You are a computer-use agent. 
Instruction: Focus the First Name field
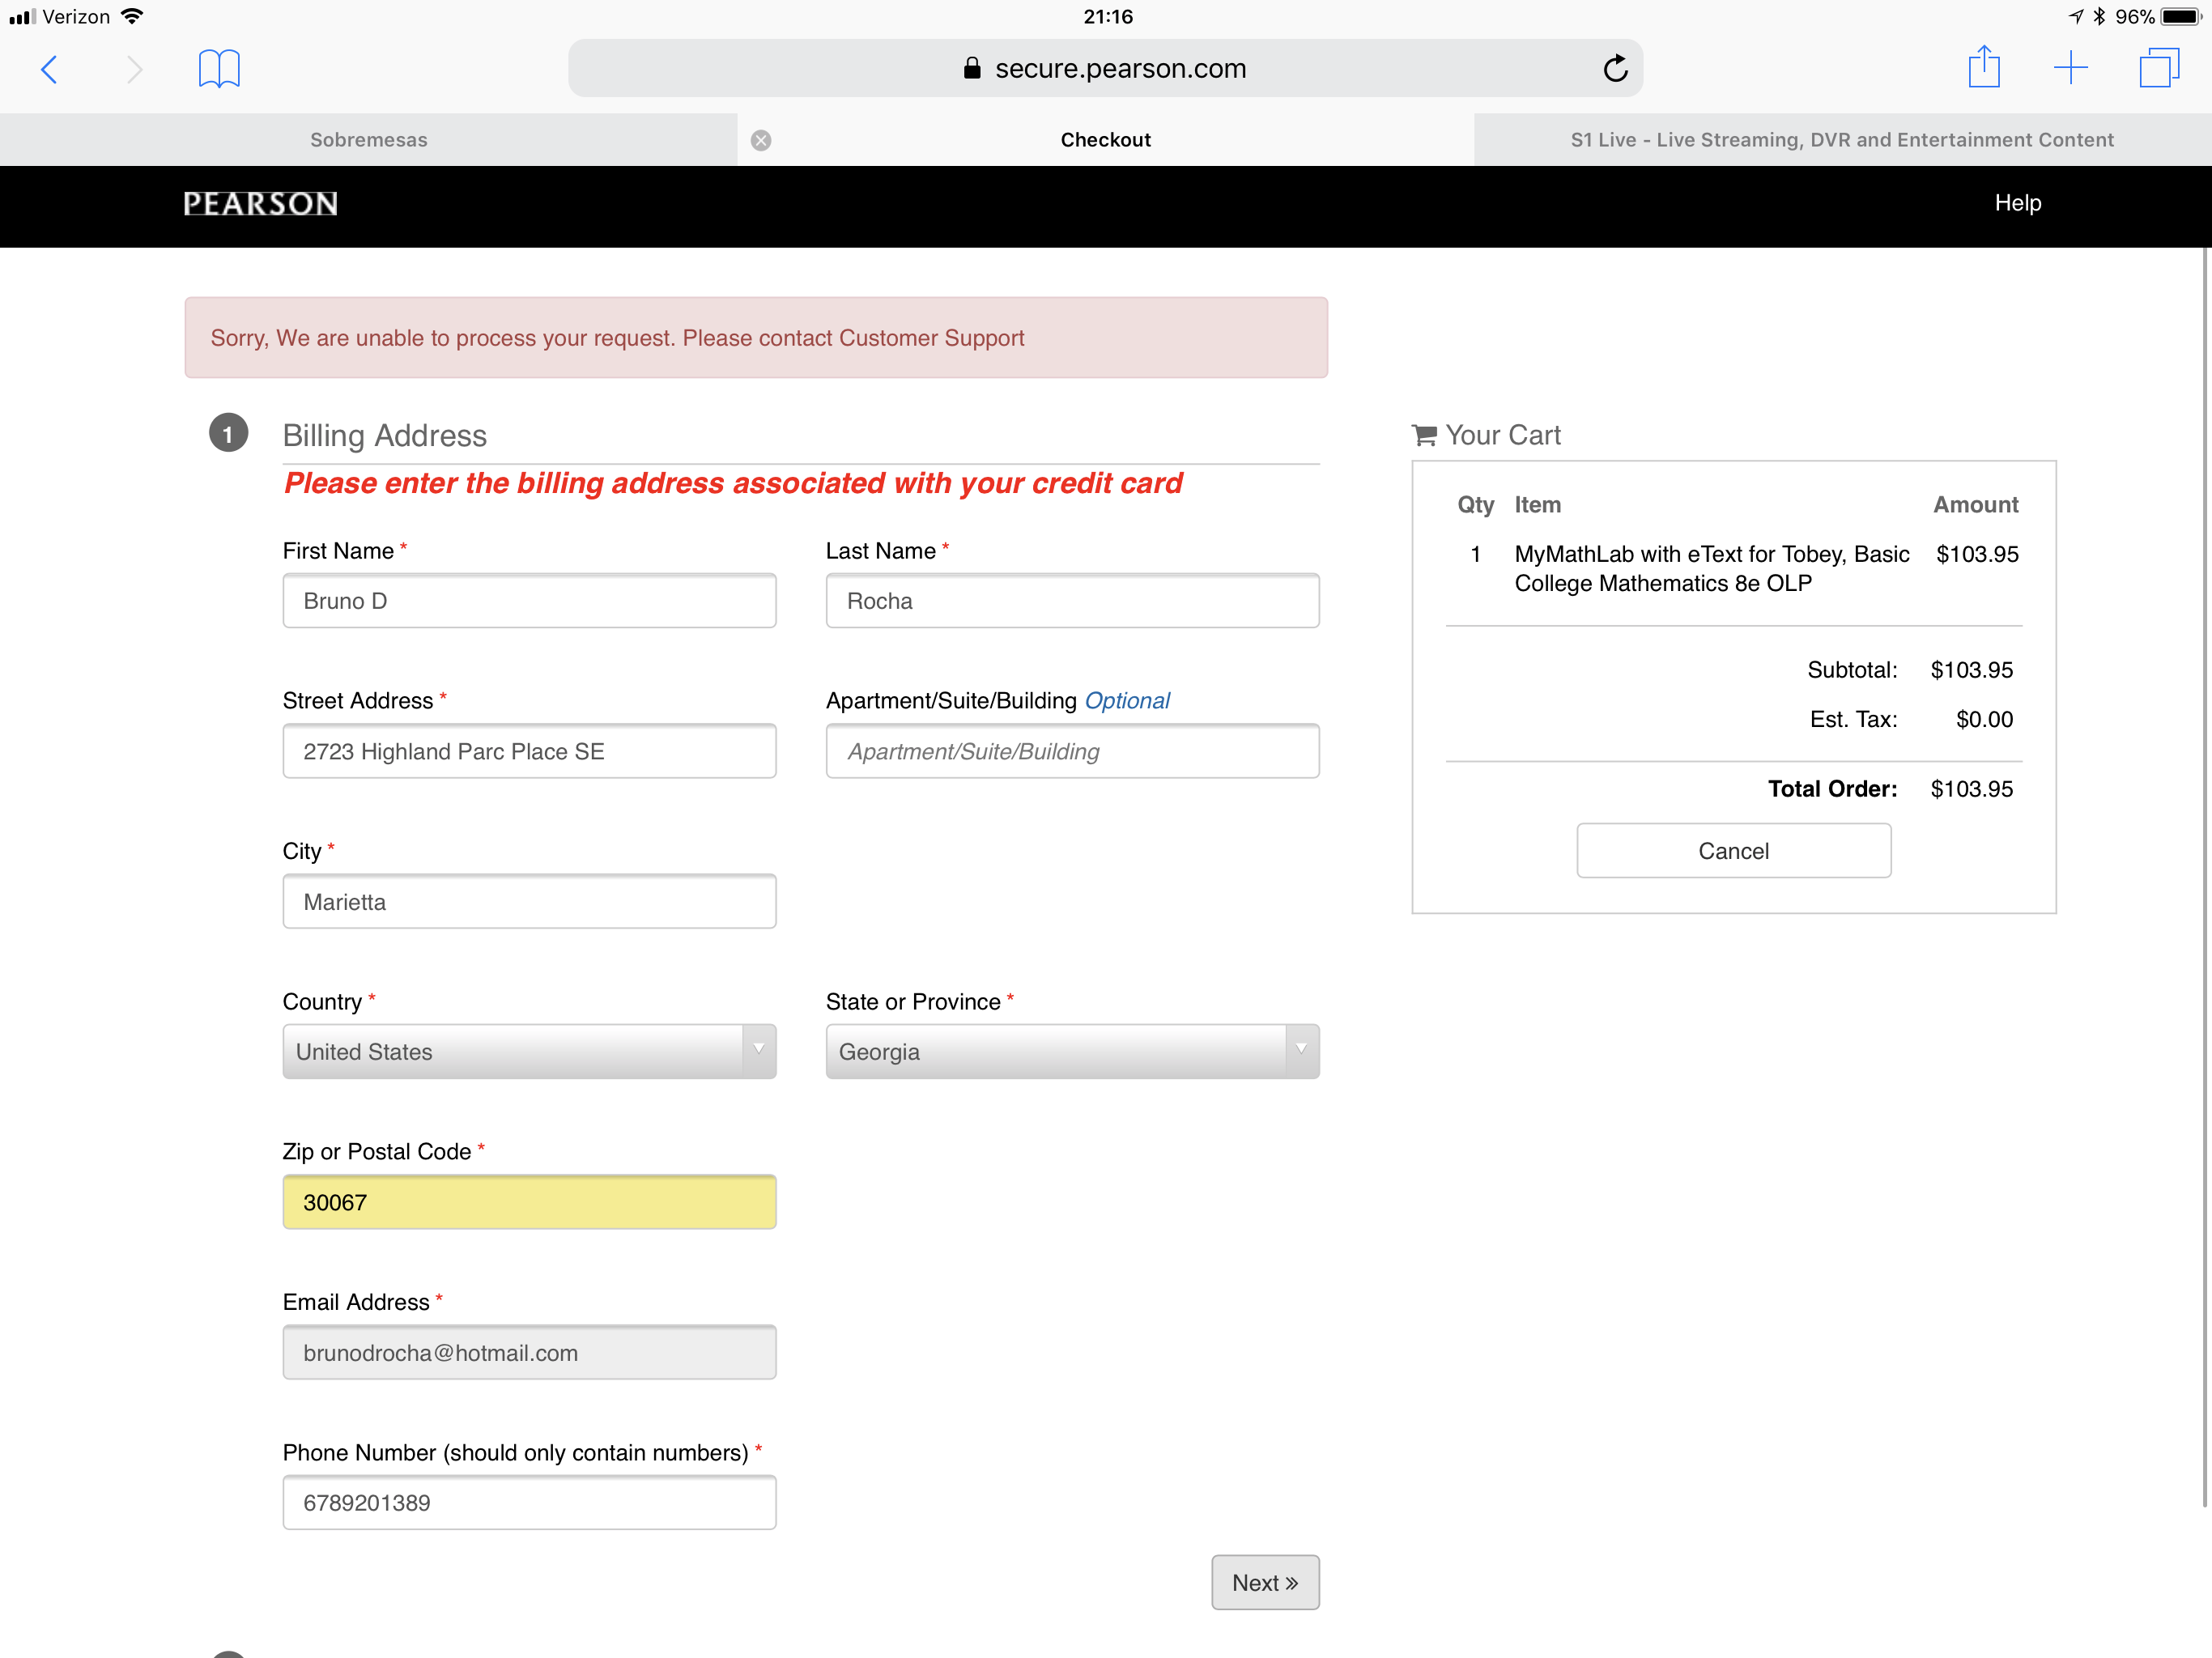pos(529,601)
